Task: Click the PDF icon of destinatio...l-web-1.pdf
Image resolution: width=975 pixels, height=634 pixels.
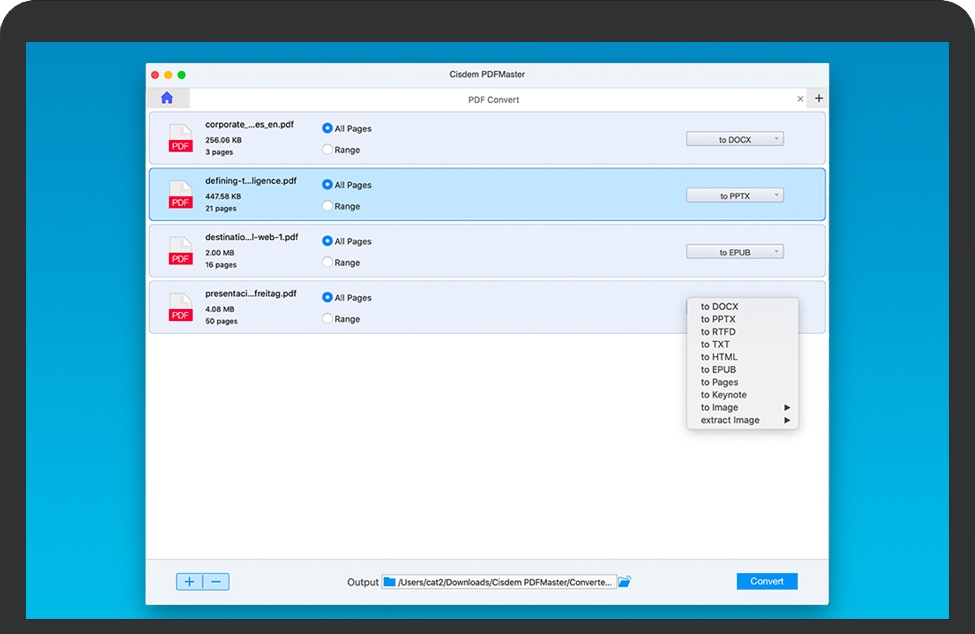Action: tap(180, 252)
